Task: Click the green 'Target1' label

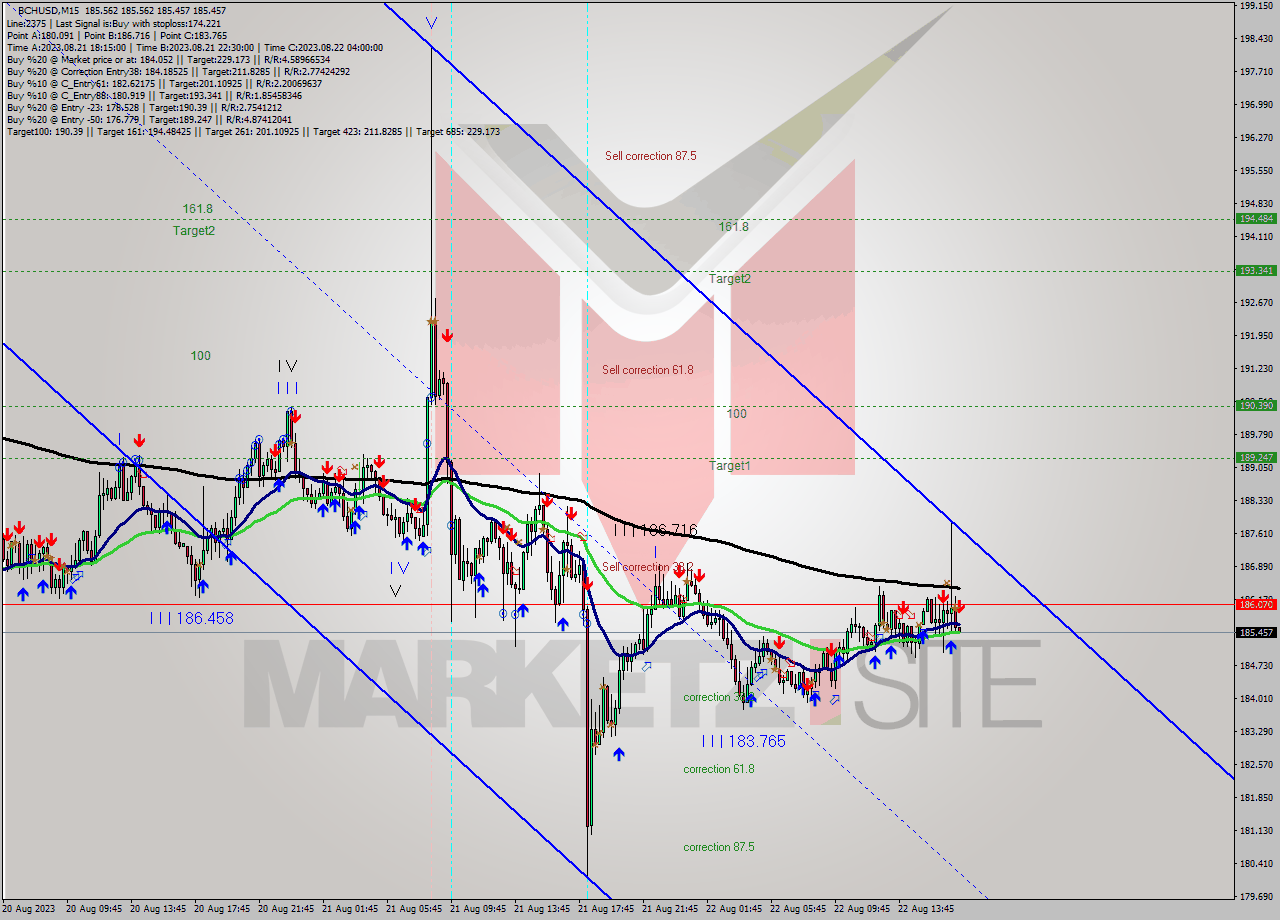Action: coord(729,466)
